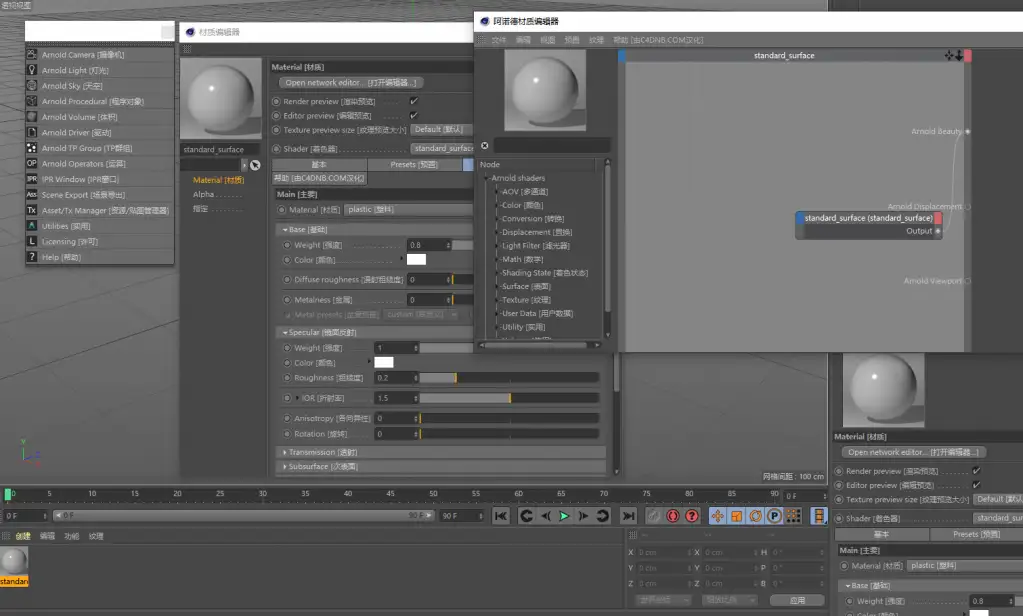The image size is (1023, 616).
Task: Click the red question mark keyframe selection icon
Action: 692,516
